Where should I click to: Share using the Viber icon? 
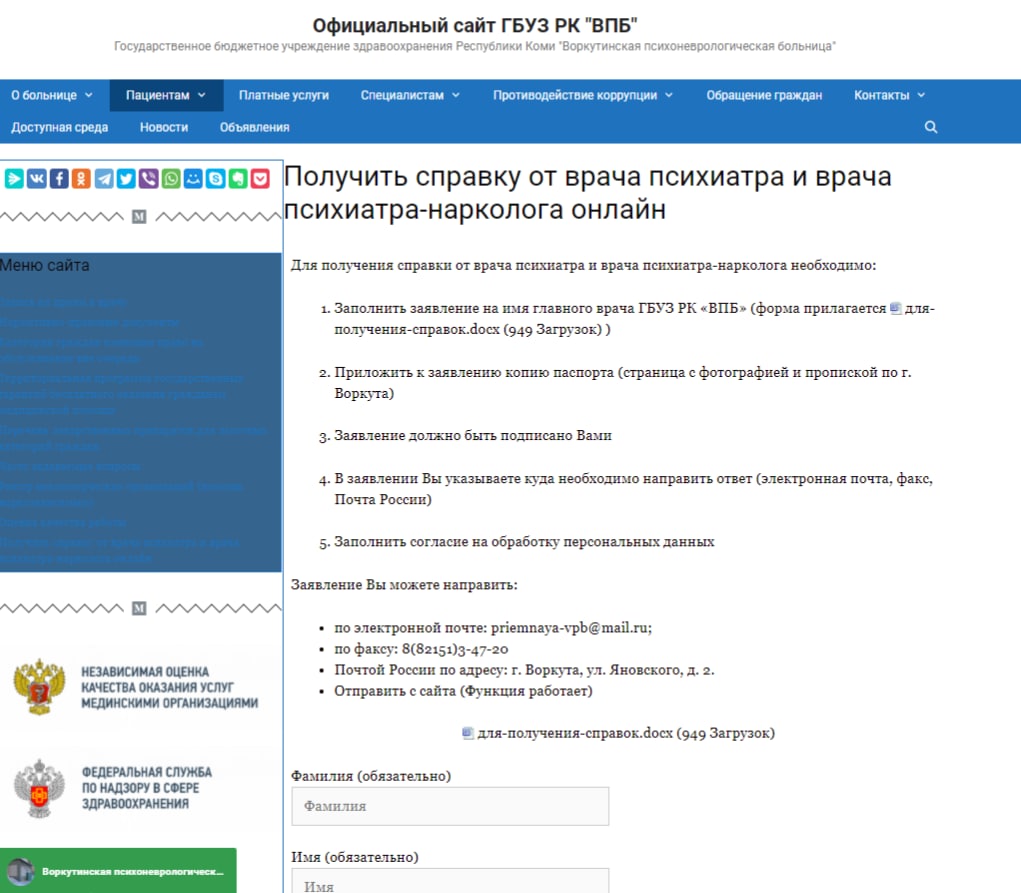tap(149, 179)
